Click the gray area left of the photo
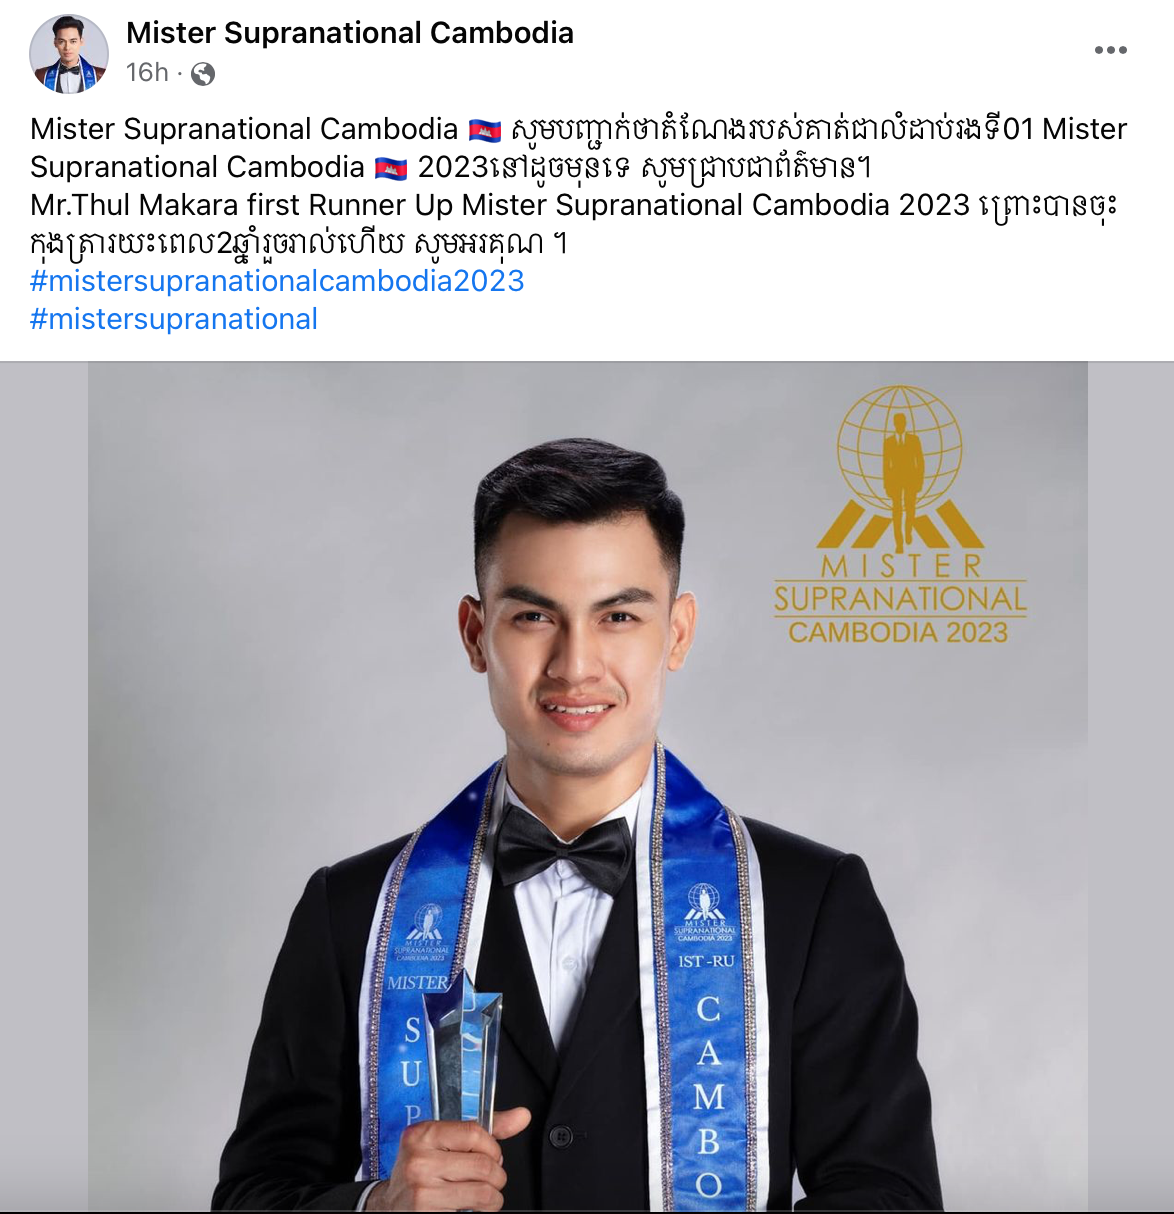The image size is (1174, 1214). 44,786
